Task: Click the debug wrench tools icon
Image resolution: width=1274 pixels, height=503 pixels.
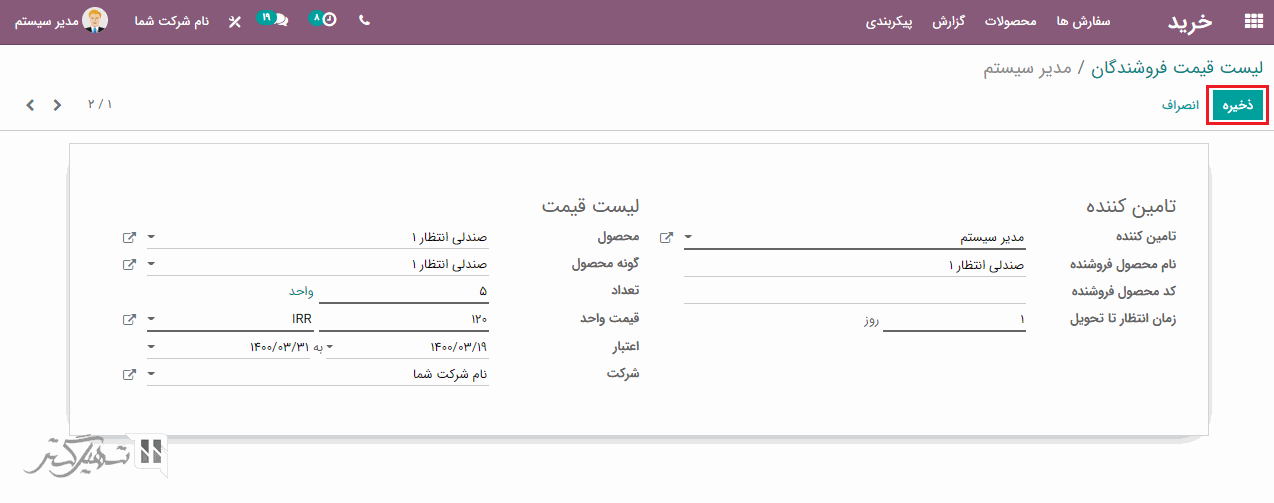Action: pyautogui.click(x=235, y=21)
